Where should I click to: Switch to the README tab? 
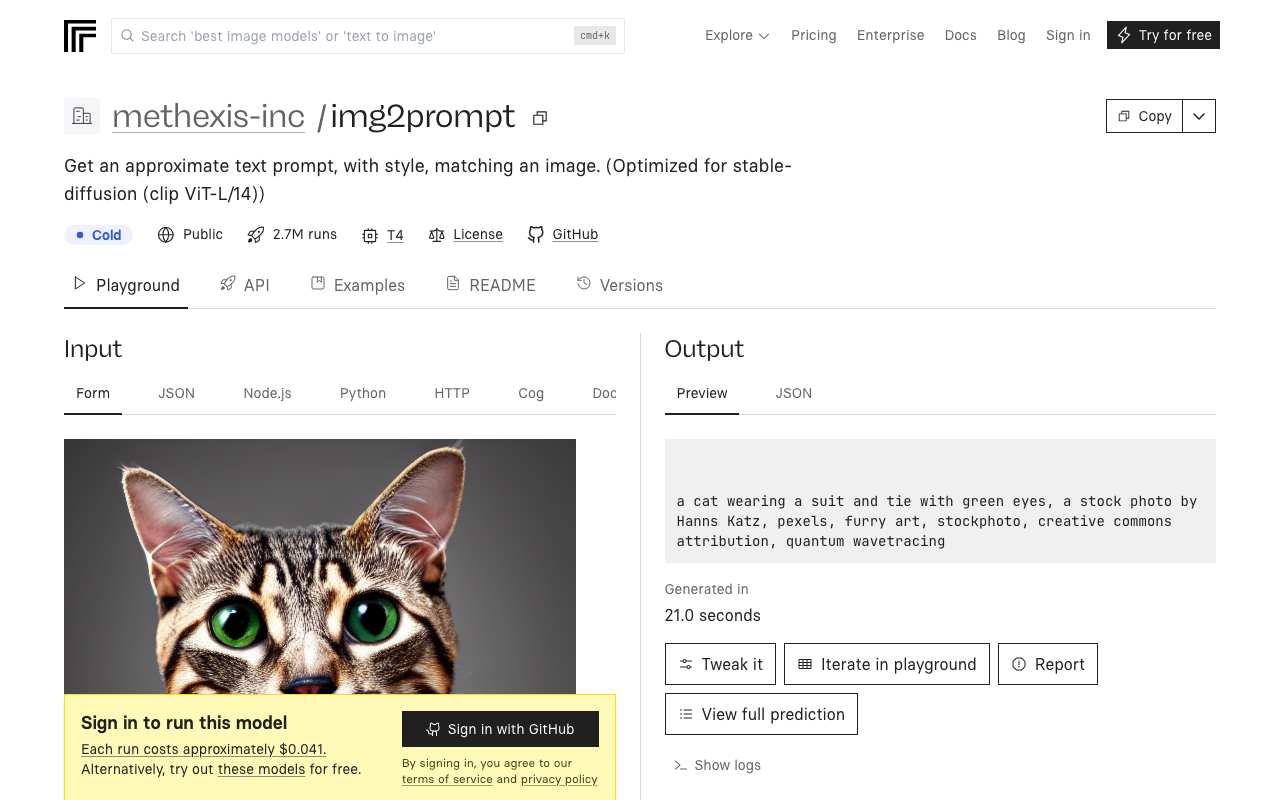tap(491, 285)
